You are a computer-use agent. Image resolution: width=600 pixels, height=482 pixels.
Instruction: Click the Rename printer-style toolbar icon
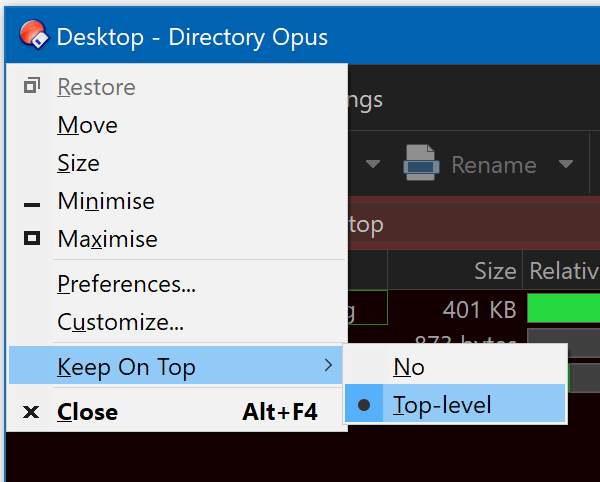(x=421, y=163)
